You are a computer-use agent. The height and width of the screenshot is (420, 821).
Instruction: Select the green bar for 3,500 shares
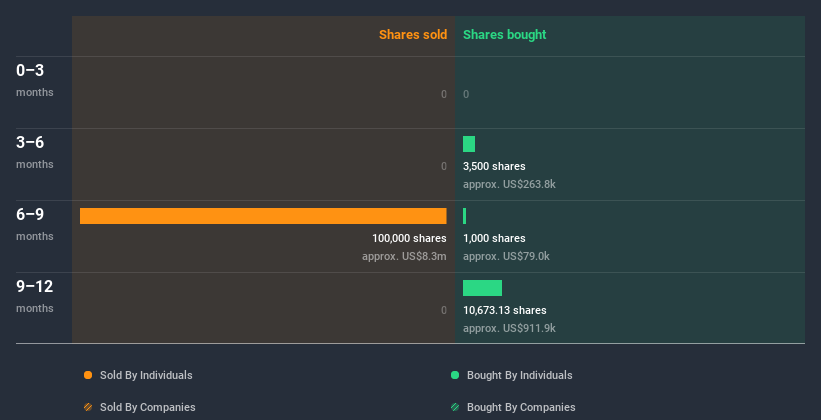click(469, 144)
